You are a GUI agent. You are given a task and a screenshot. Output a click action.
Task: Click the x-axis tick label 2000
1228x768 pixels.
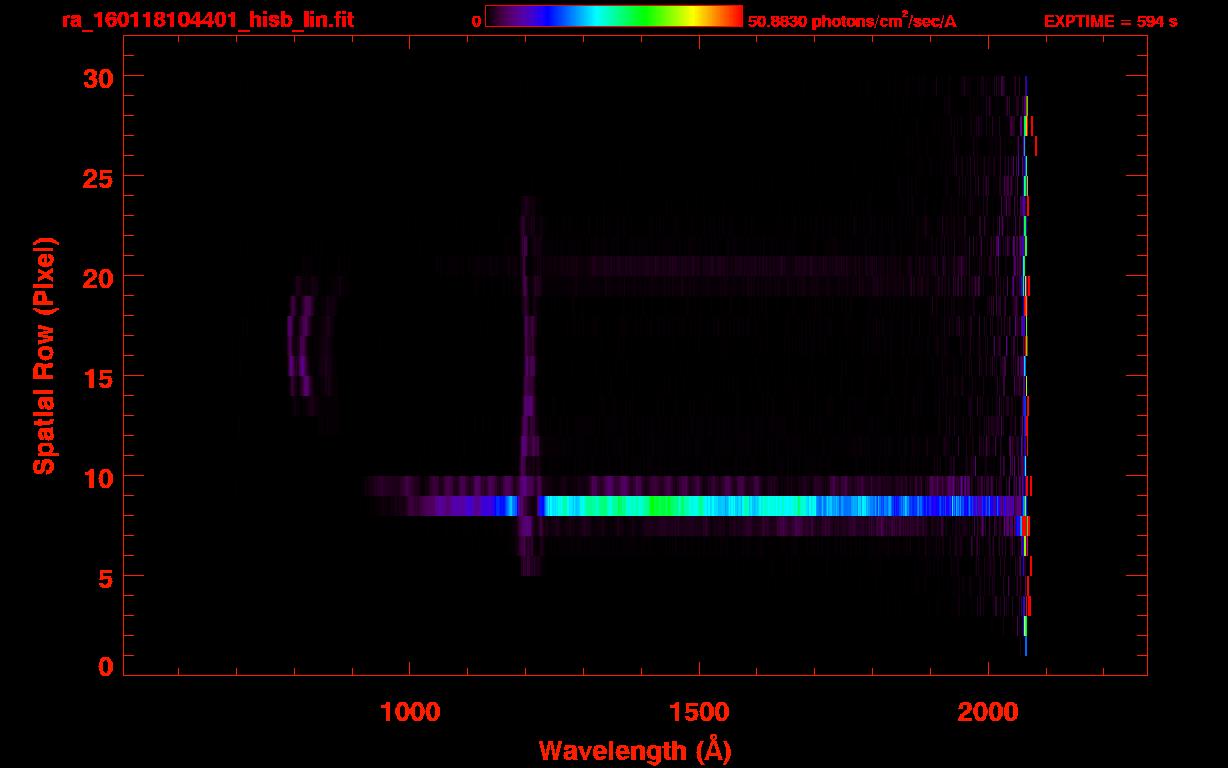988,711
